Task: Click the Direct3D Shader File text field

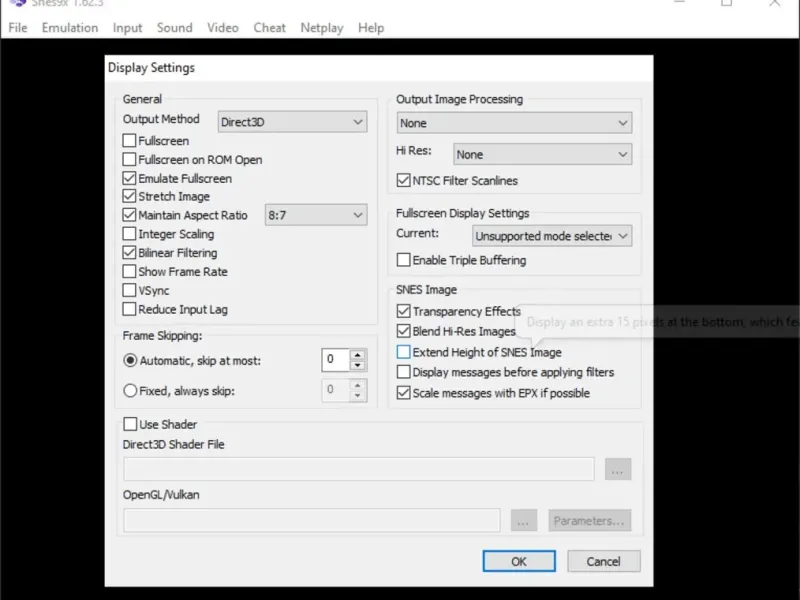Action: click(x=359, y=469)
